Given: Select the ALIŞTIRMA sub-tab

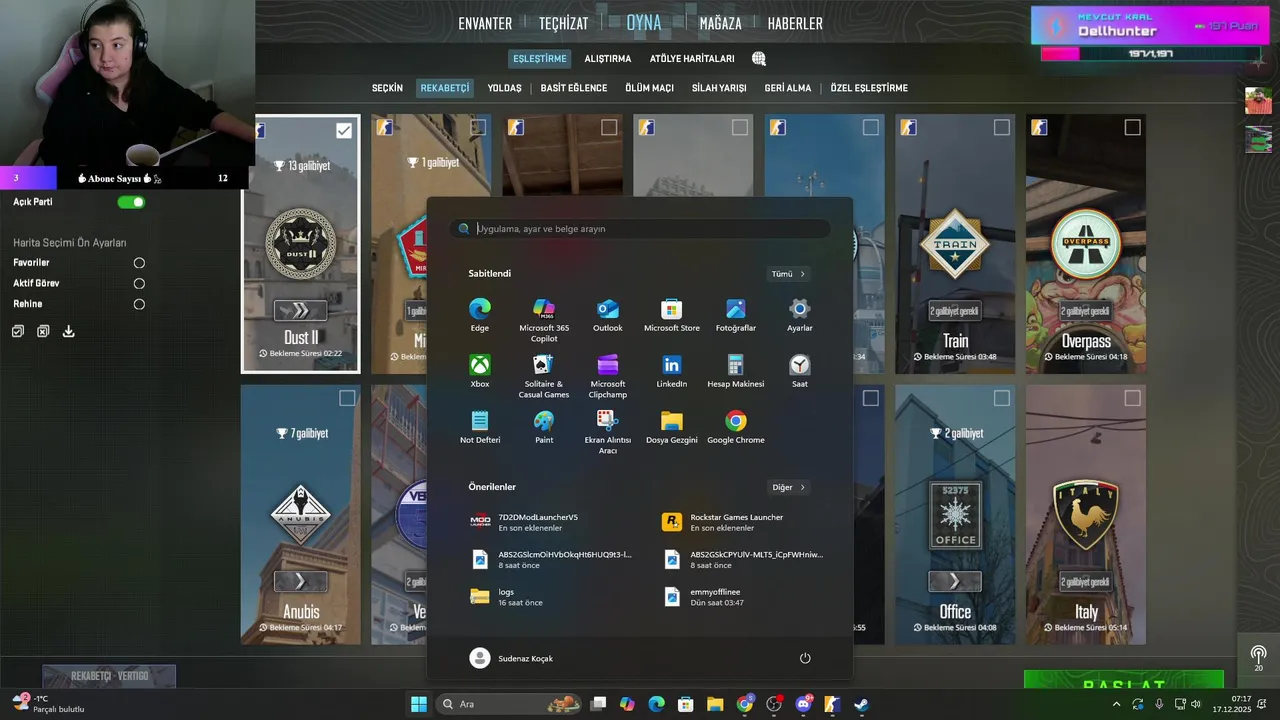Looking at the screenshot, I should pos(608,59).
